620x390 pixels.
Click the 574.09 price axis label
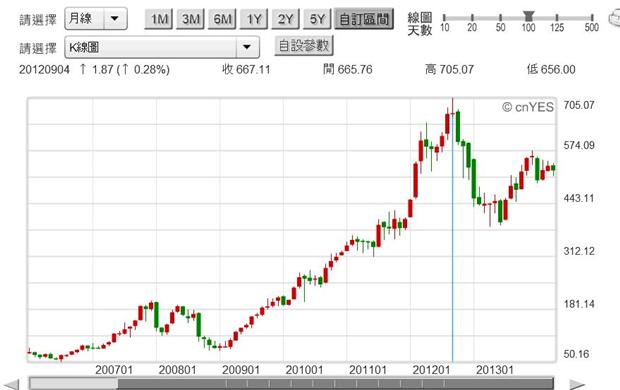pyautogui.click(x=579, y=146)
